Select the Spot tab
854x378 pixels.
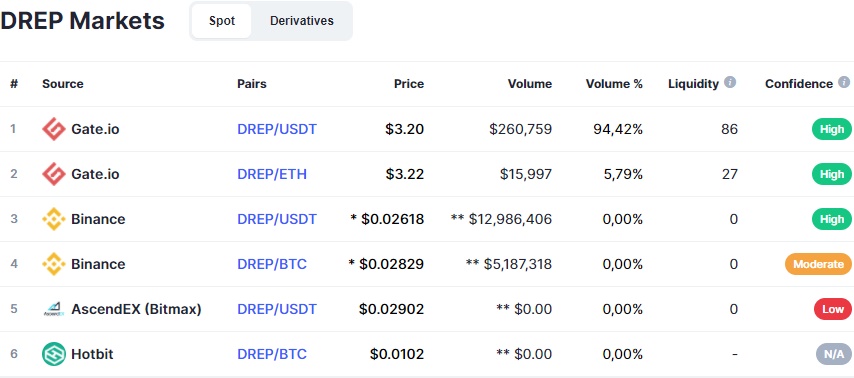coord(222,21)
